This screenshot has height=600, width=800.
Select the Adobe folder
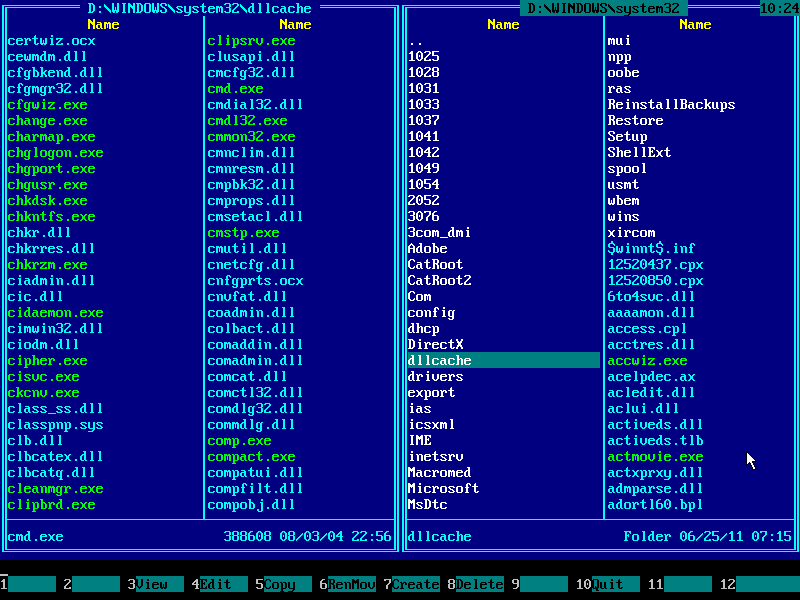428,248
